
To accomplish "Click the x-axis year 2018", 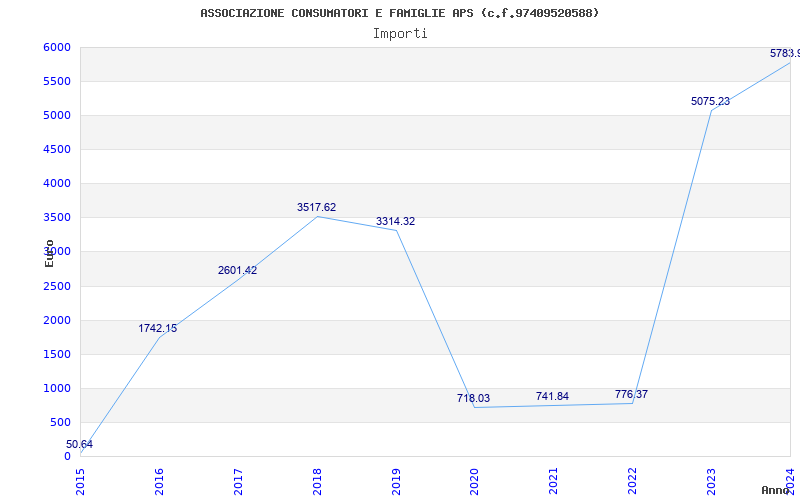I will (317, 481).
